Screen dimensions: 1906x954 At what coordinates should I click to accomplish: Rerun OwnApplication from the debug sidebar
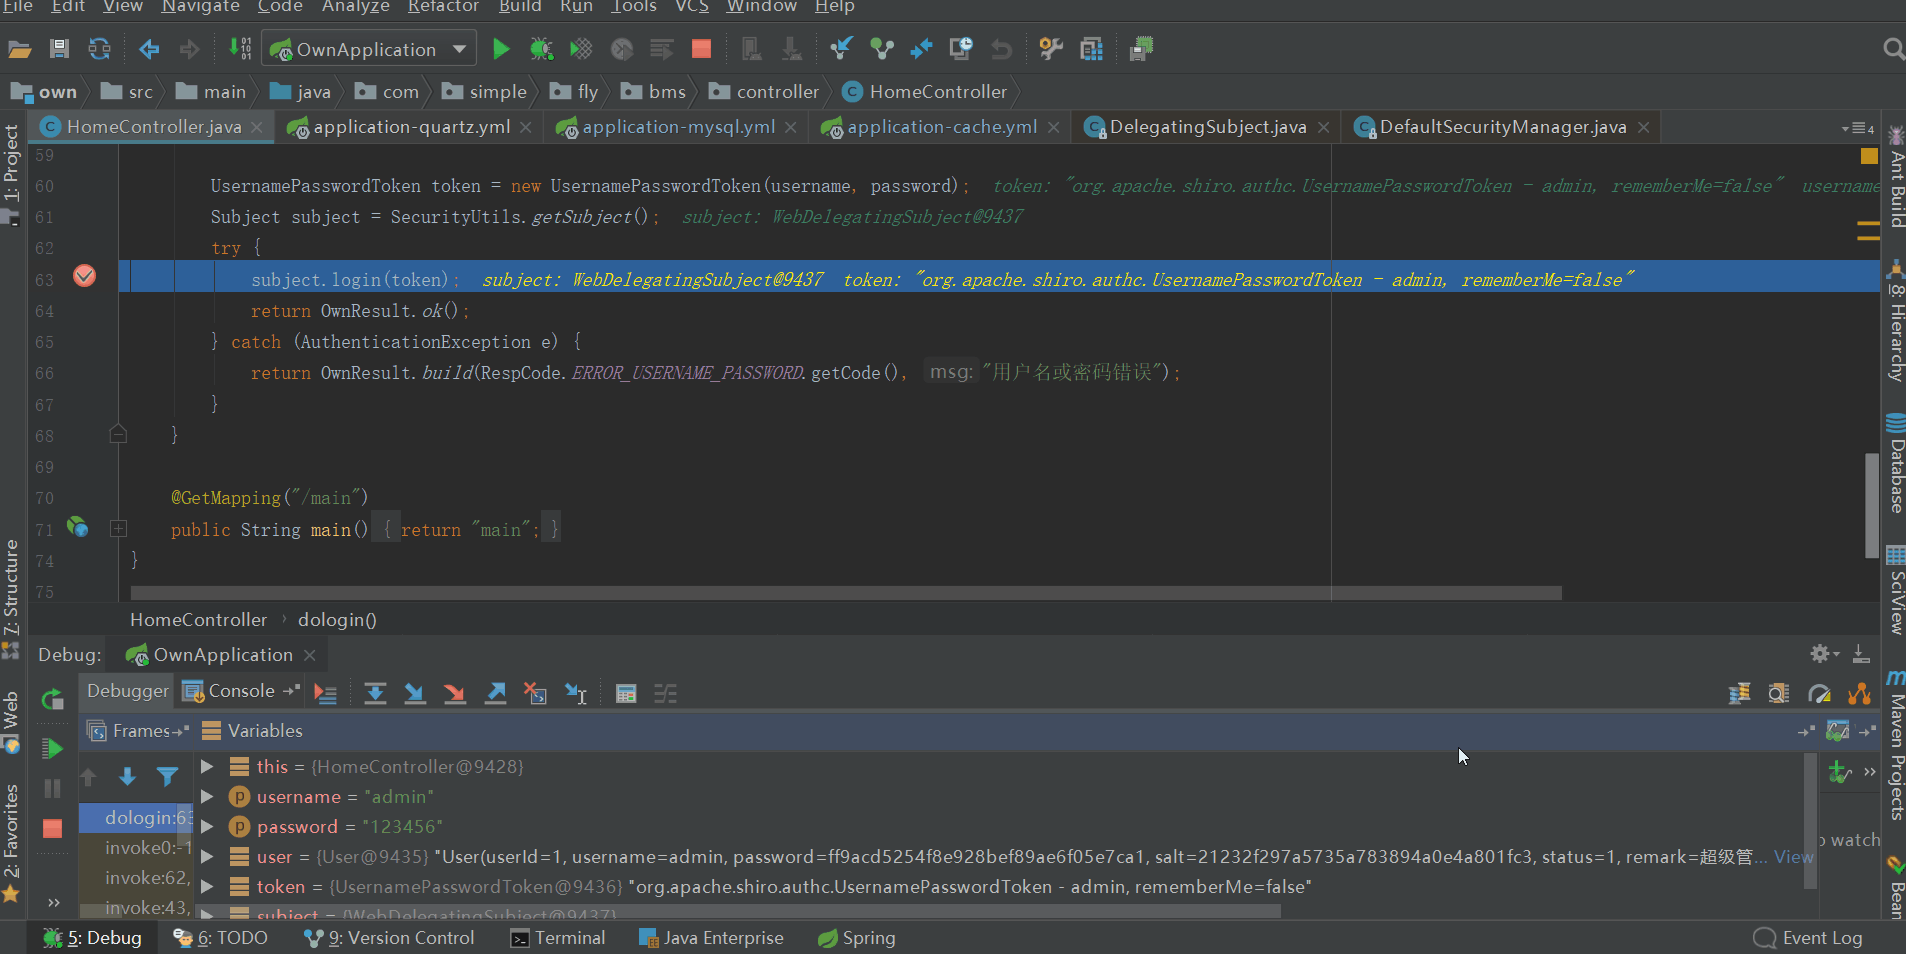[x=53, y=699]
